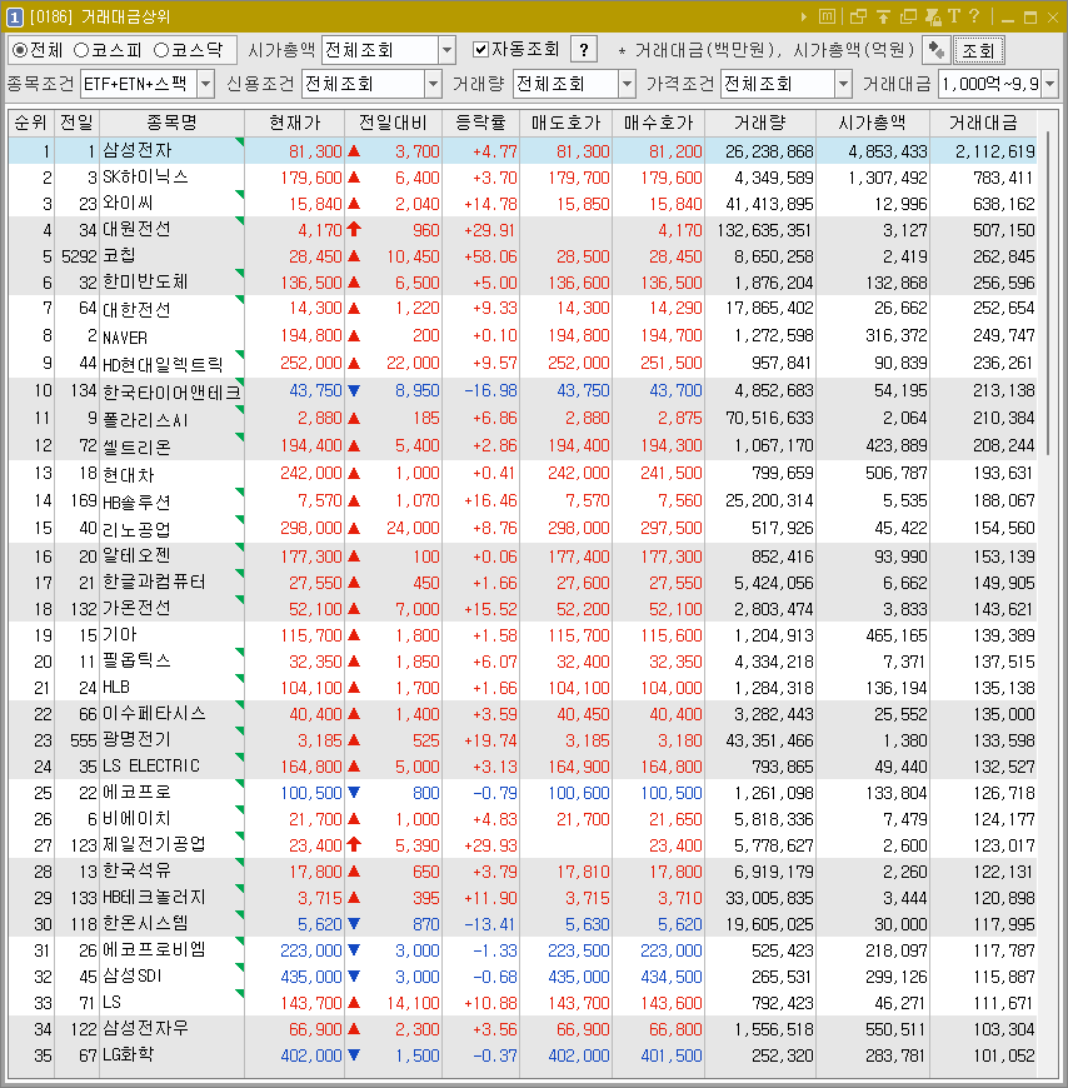This screenshot has height=1088, width=1068.
Task: Click the 2,112,619 trading value cell
Action: point(995,151)
